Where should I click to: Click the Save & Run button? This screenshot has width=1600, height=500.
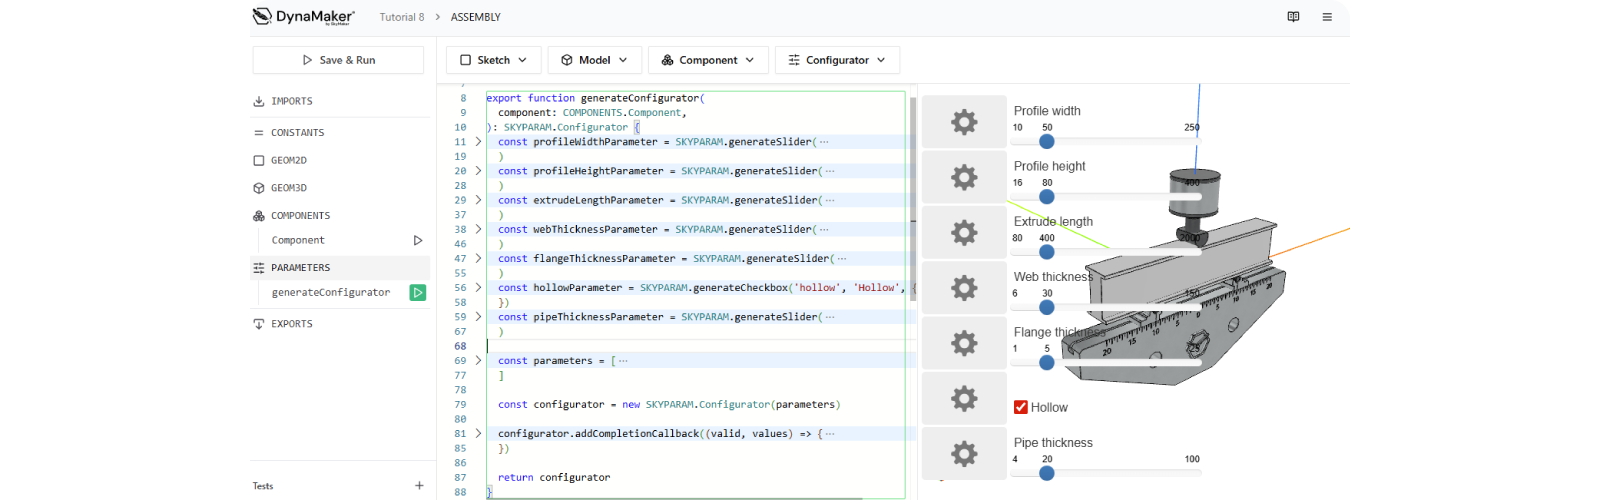pos(338,60)
